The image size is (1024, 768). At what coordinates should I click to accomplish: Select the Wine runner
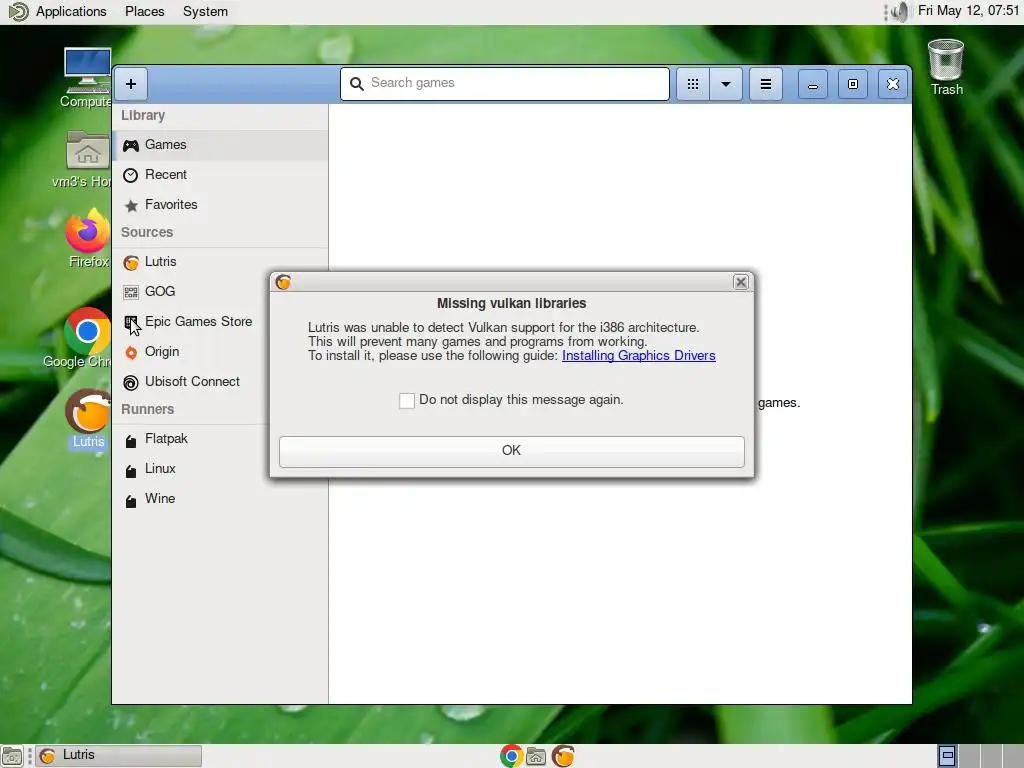pos(220,499)
